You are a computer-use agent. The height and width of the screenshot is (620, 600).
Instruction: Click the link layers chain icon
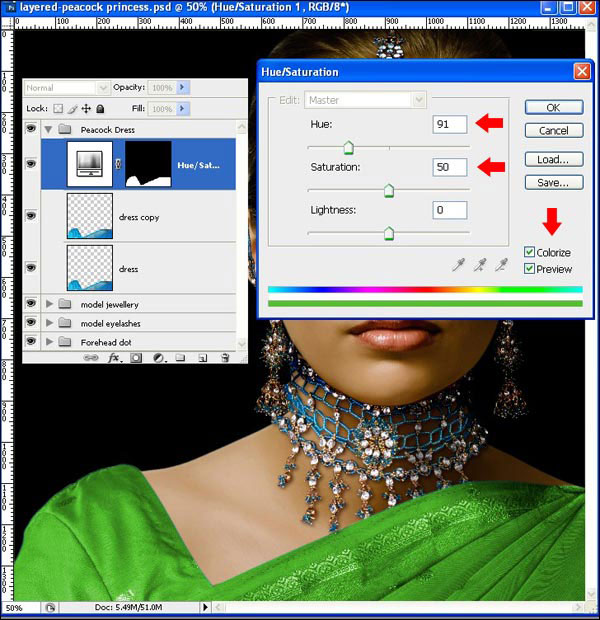click(x=91, y=357)
